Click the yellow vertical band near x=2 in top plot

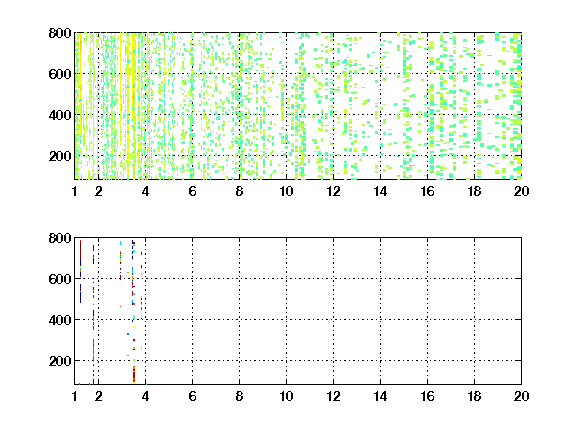click(x=94, y=107)
